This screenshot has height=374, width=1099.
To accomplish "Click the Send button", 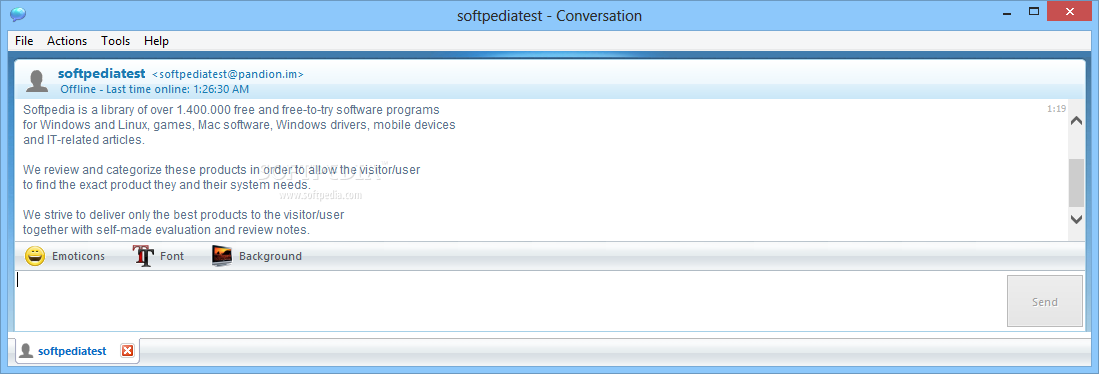I will 1044,301.
